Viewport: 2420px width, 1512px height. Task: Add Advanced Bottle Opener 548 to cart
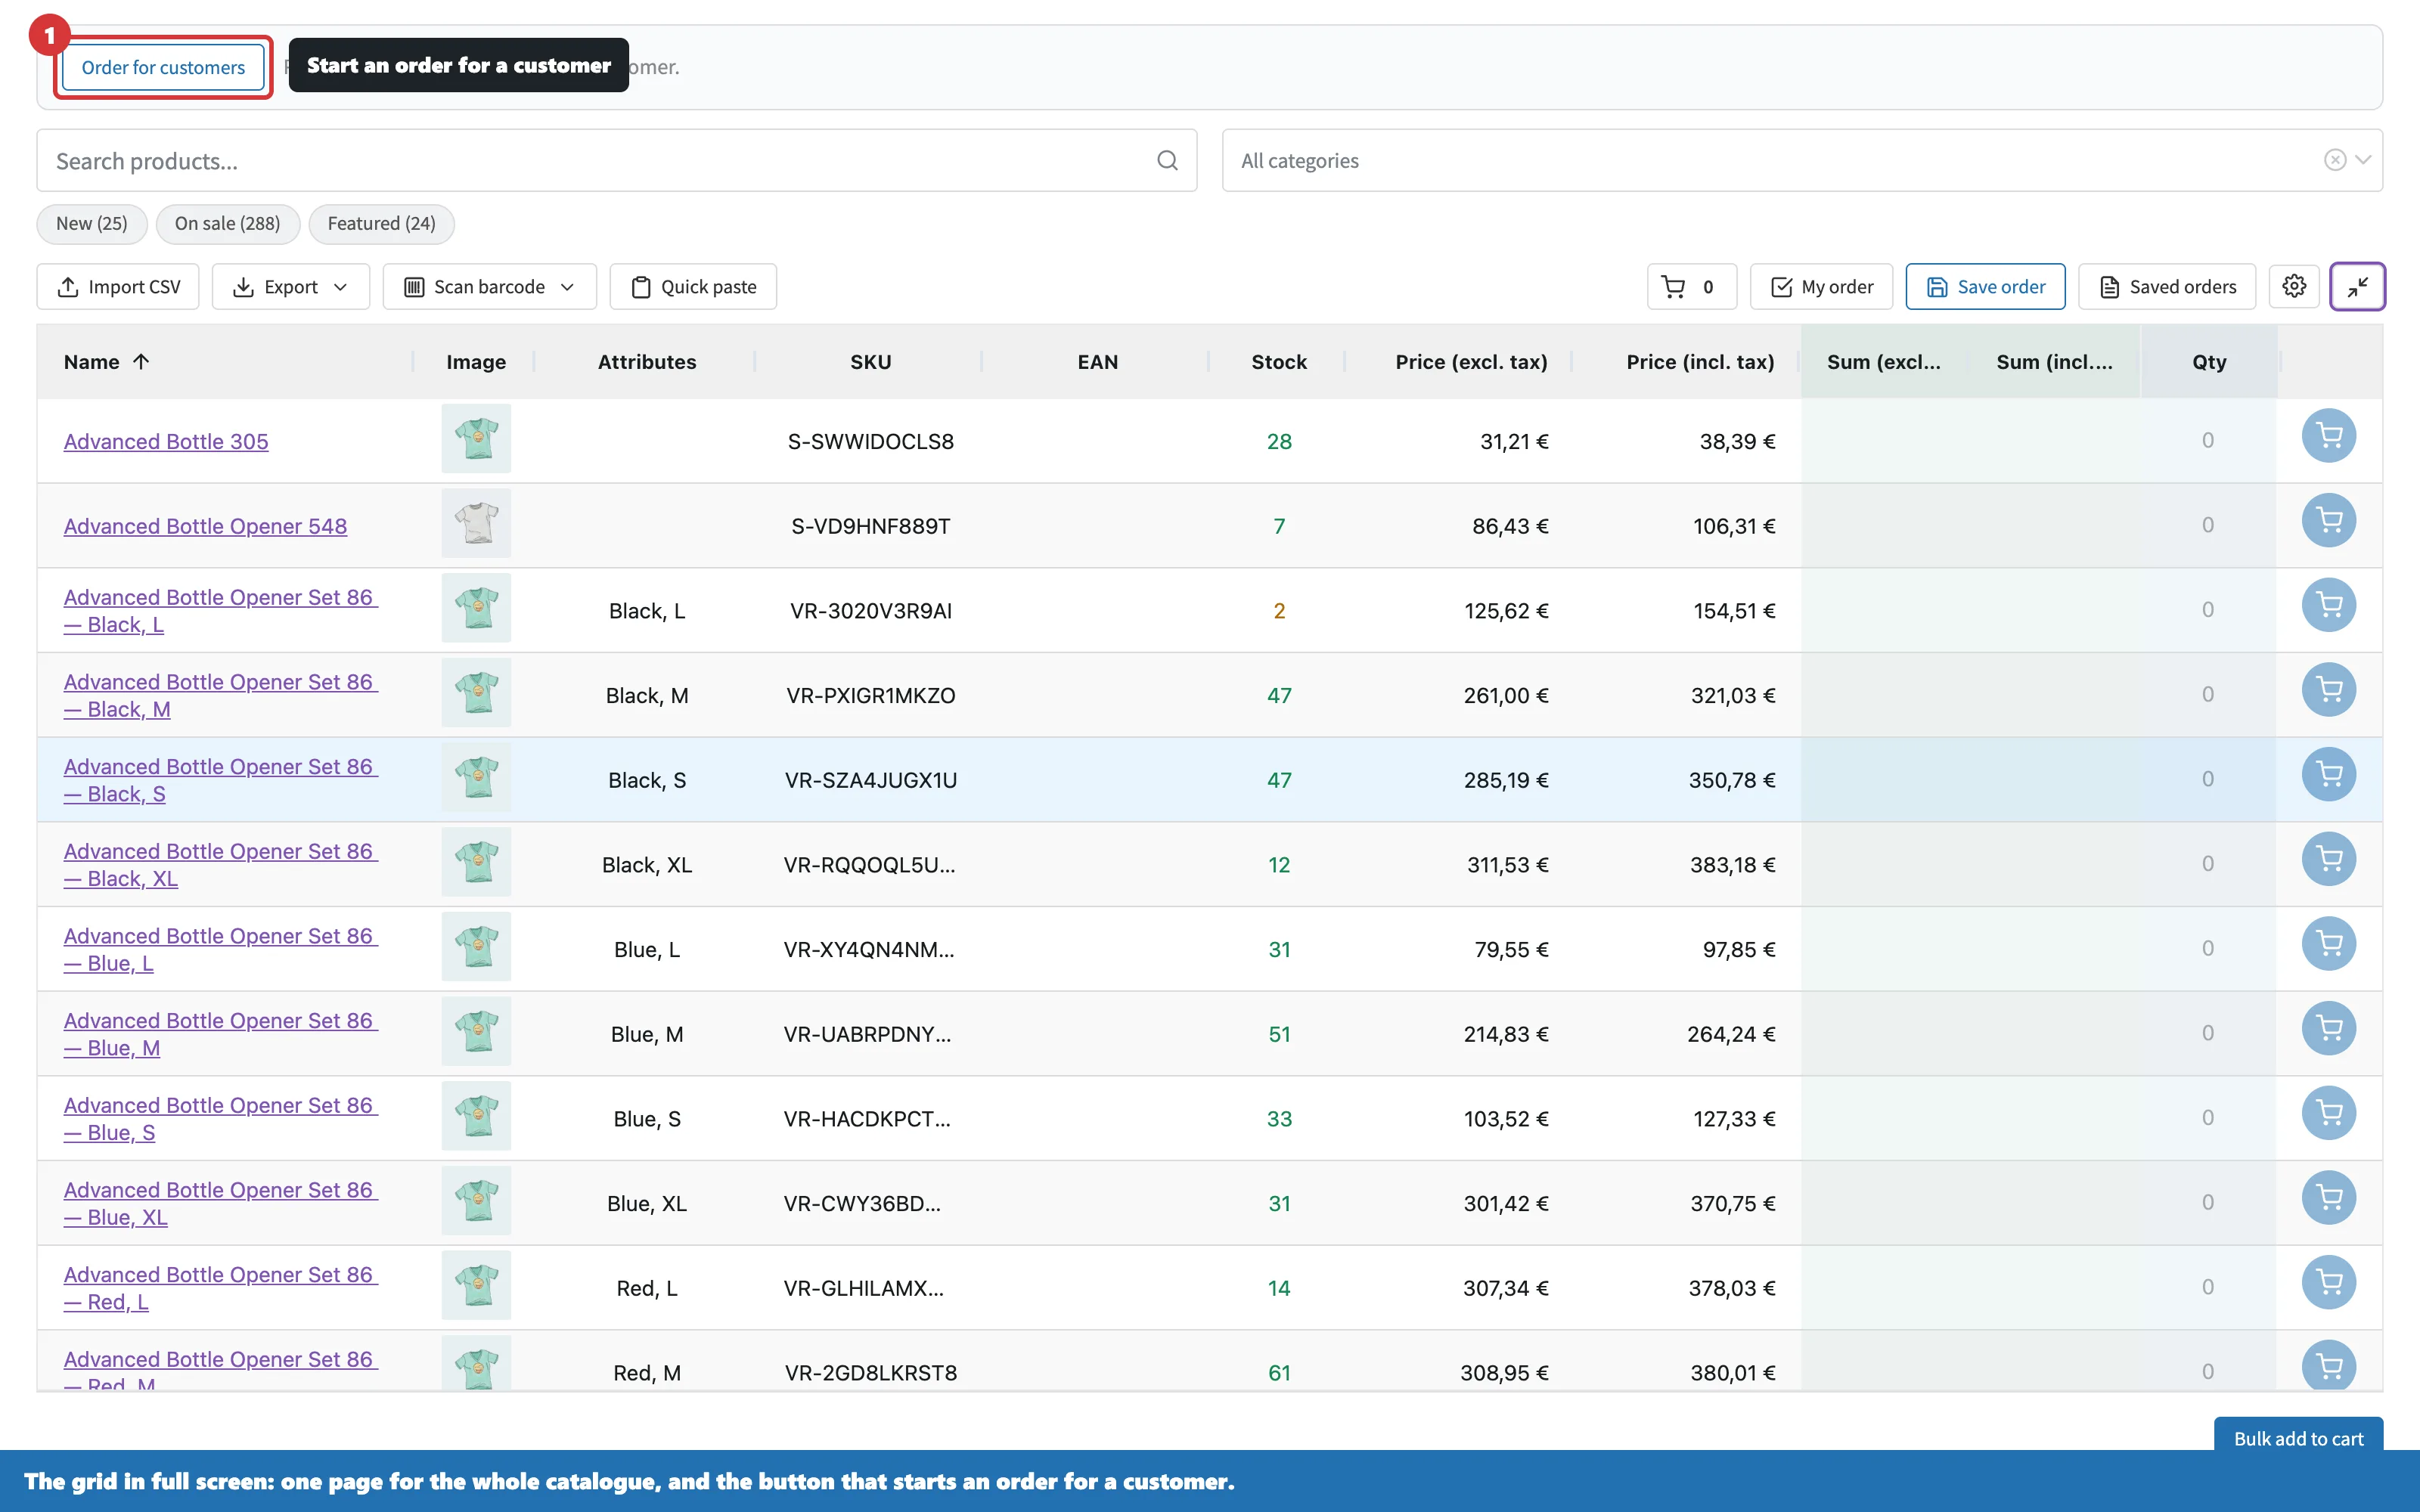2328,522
